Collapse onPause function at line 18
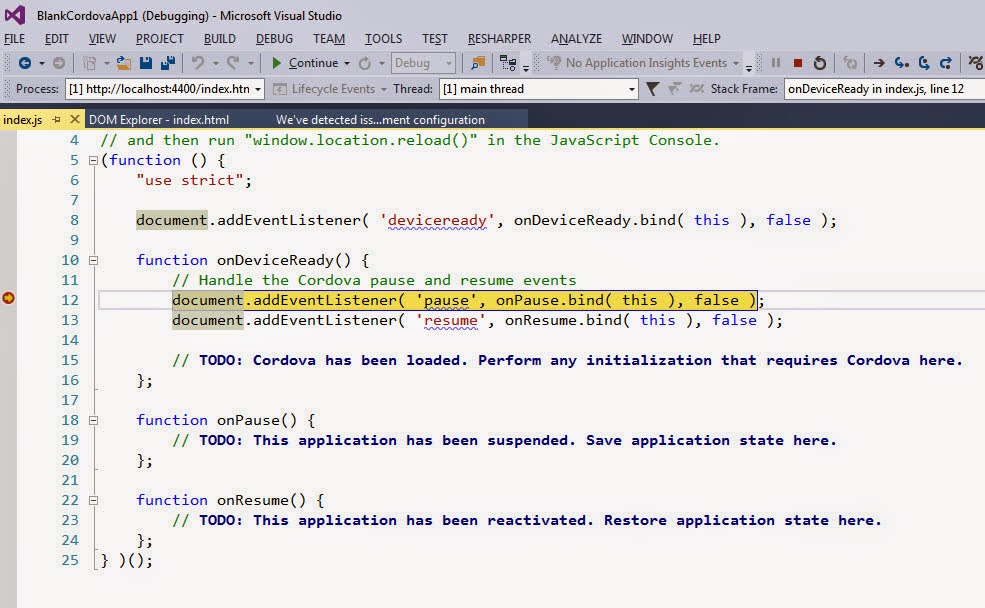 coord(93,420)
